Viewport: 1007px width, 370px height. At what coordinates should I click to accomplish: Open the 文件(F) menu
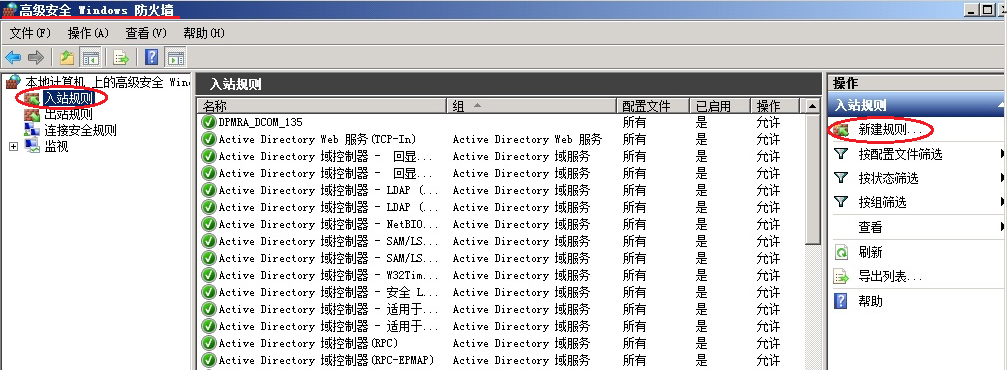tap(30, 33)
